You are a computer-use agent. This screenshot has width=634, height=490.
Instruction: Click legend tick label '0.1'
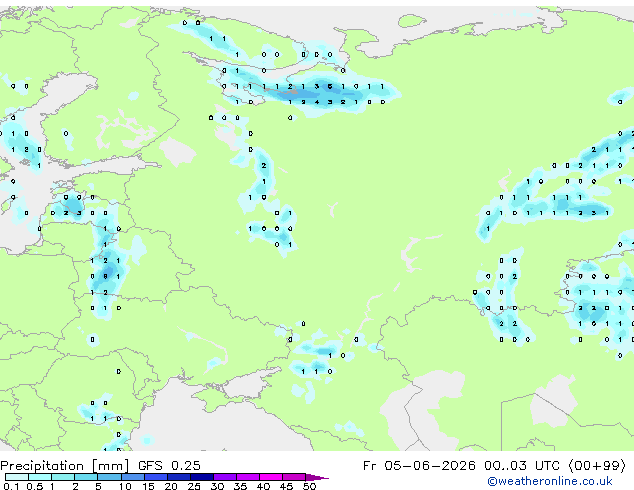click(11, 486)
